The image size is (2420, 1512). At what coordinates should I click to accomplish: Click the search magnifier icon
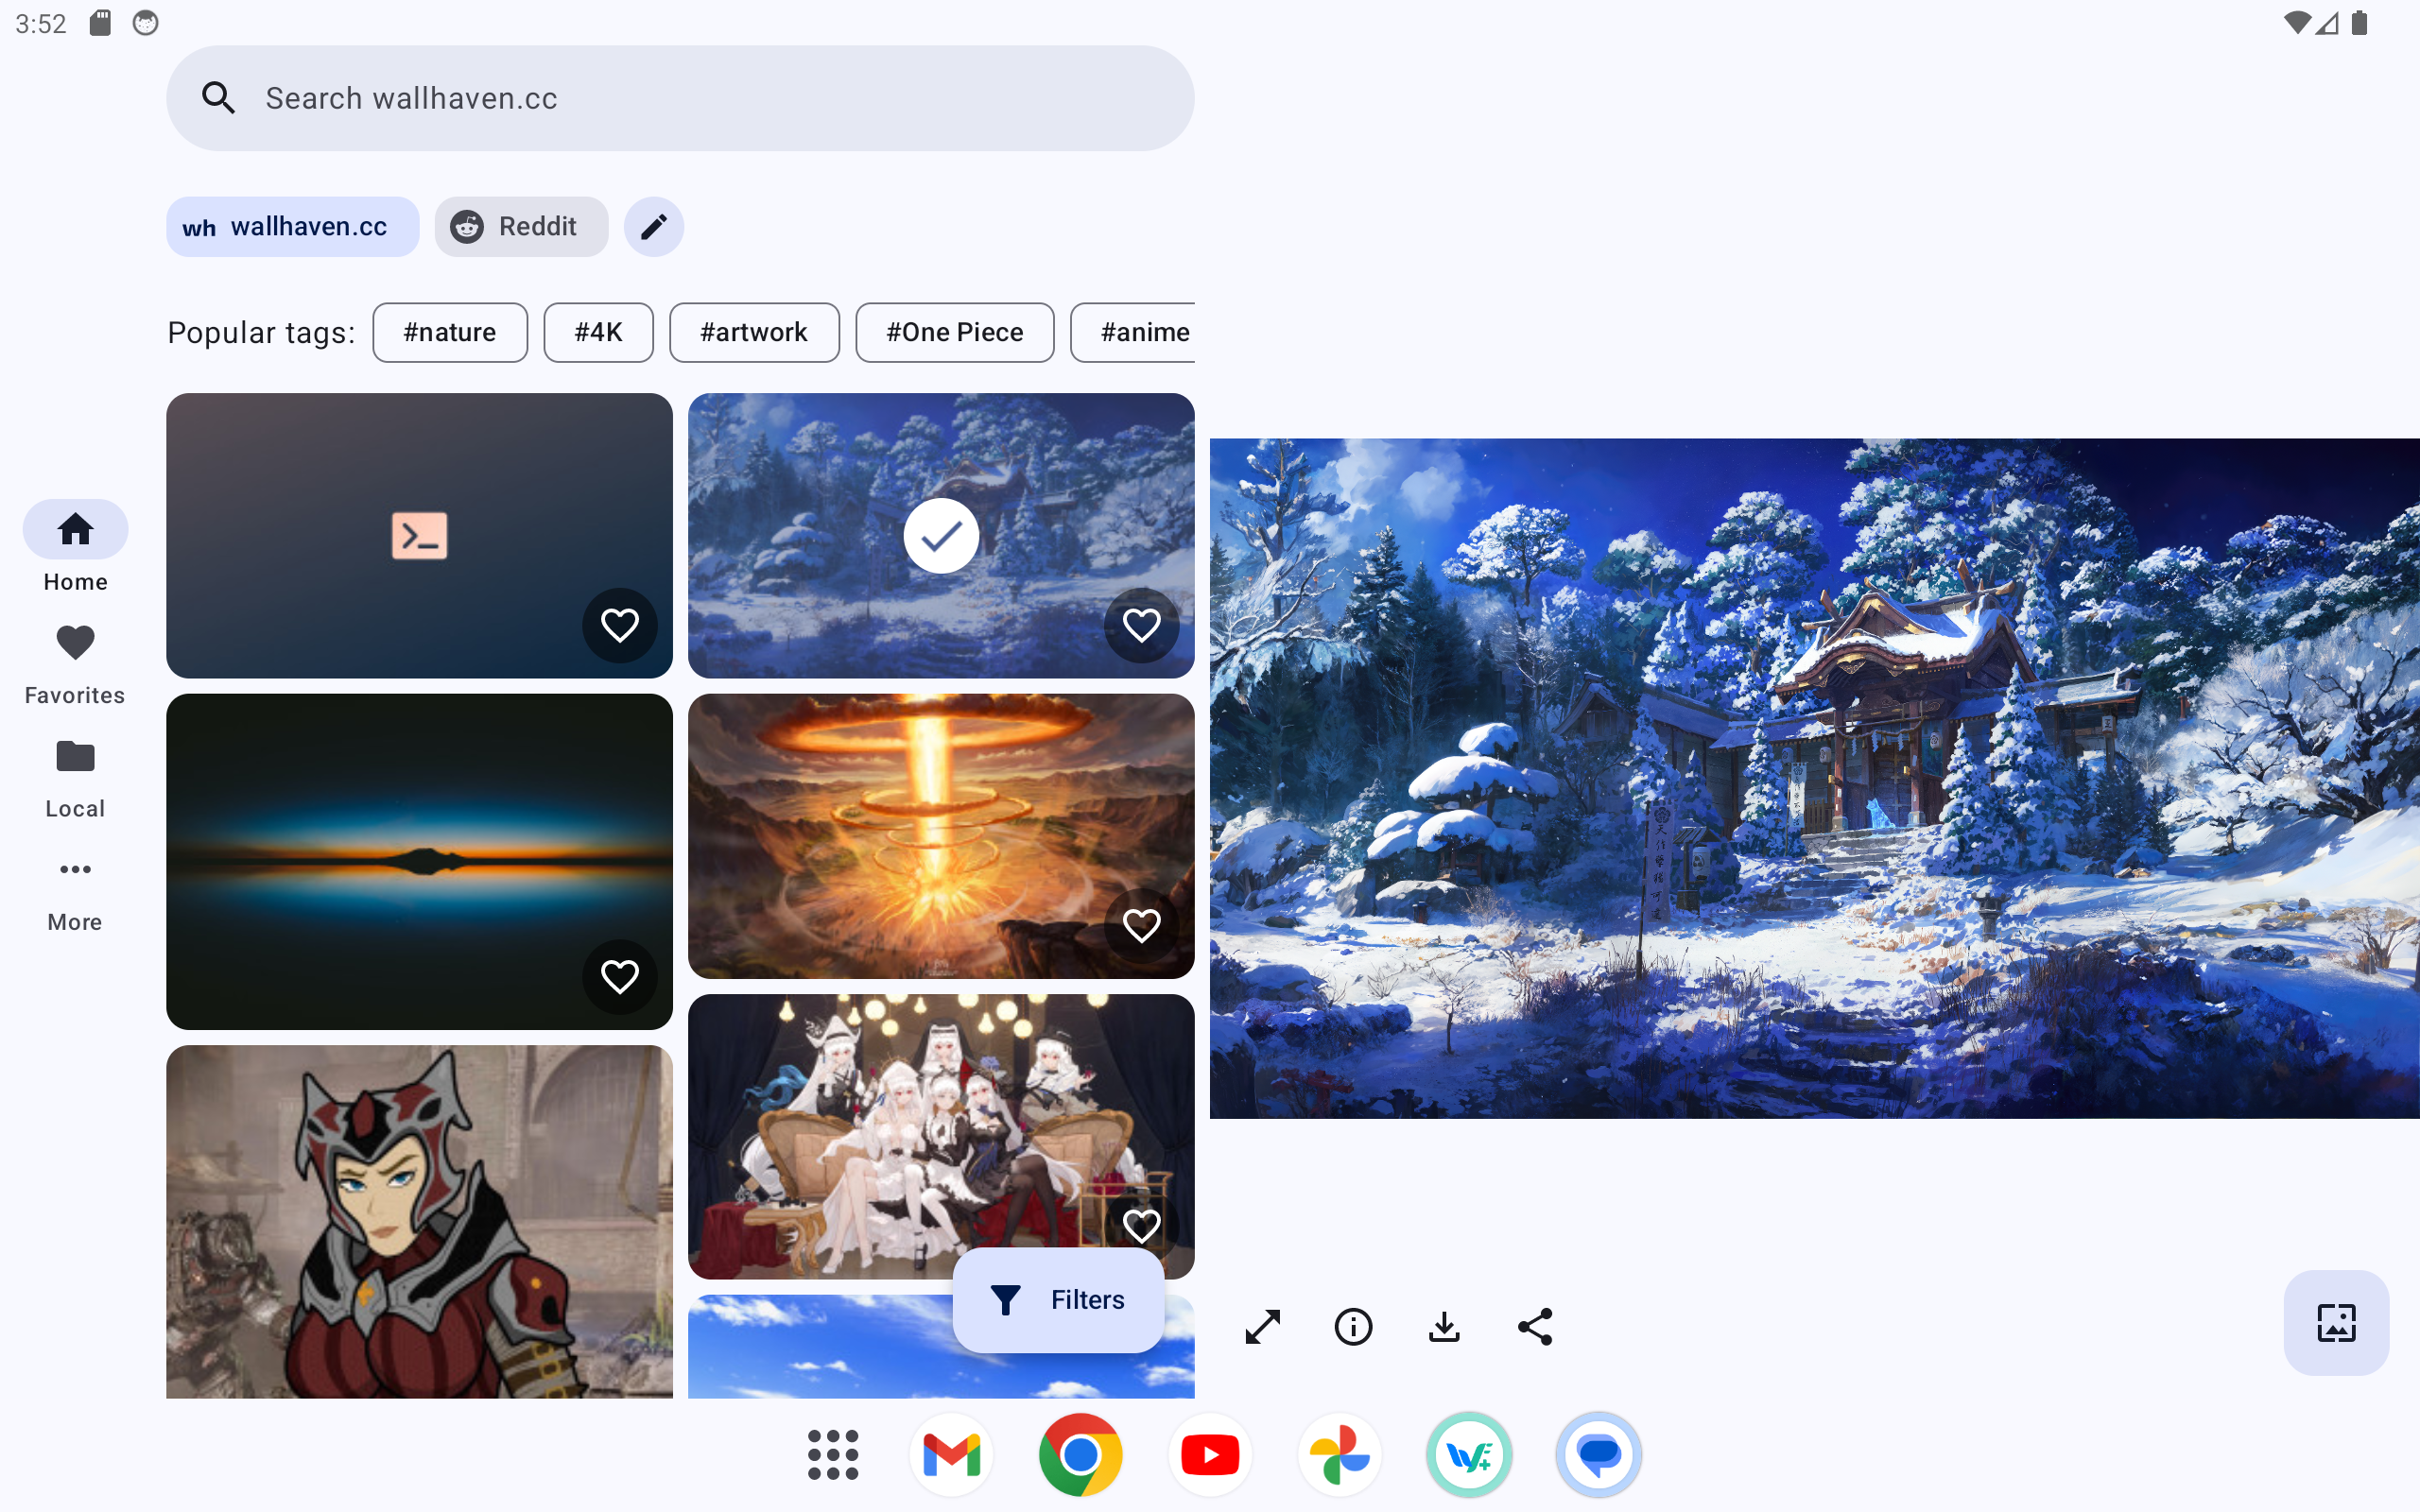218,98
